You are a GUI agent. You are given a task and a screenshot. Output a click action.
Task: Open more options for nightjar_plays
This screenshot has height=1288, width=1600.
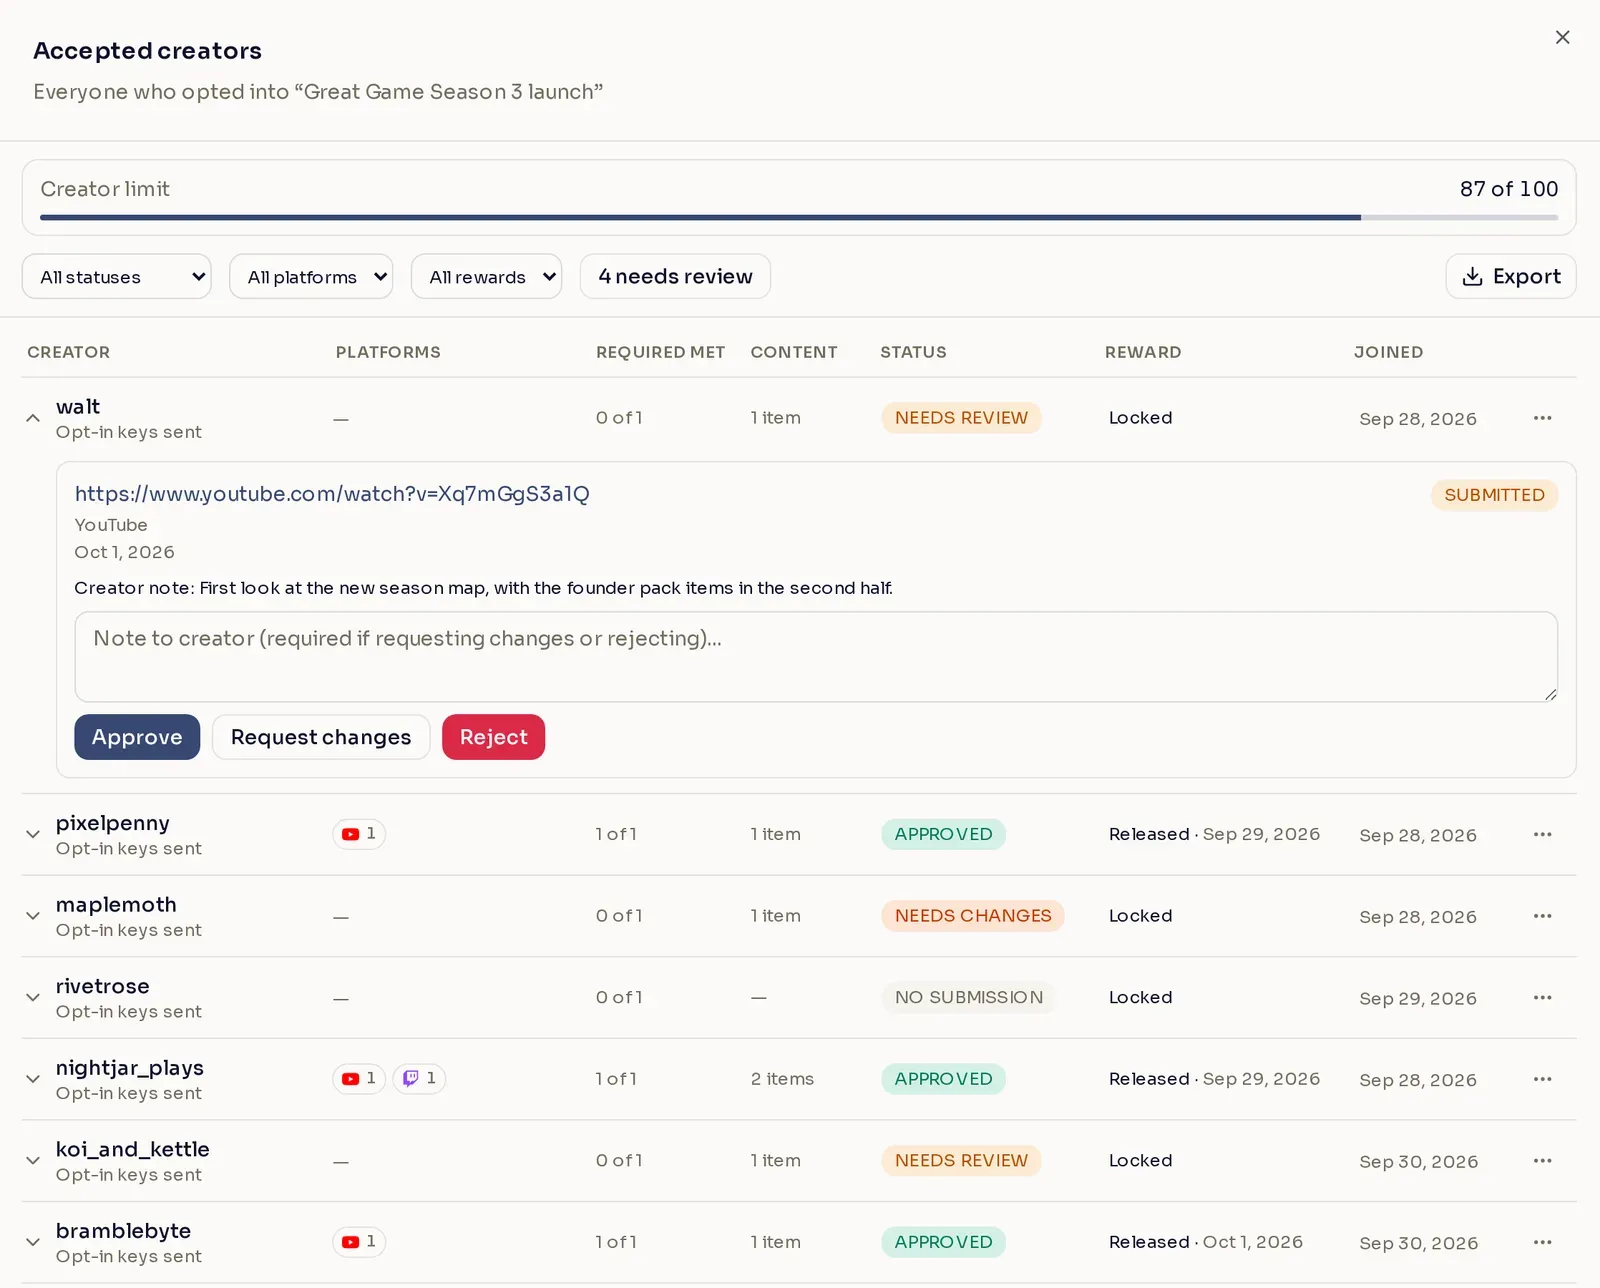pyautogui.click(x=1542, y=1079)
